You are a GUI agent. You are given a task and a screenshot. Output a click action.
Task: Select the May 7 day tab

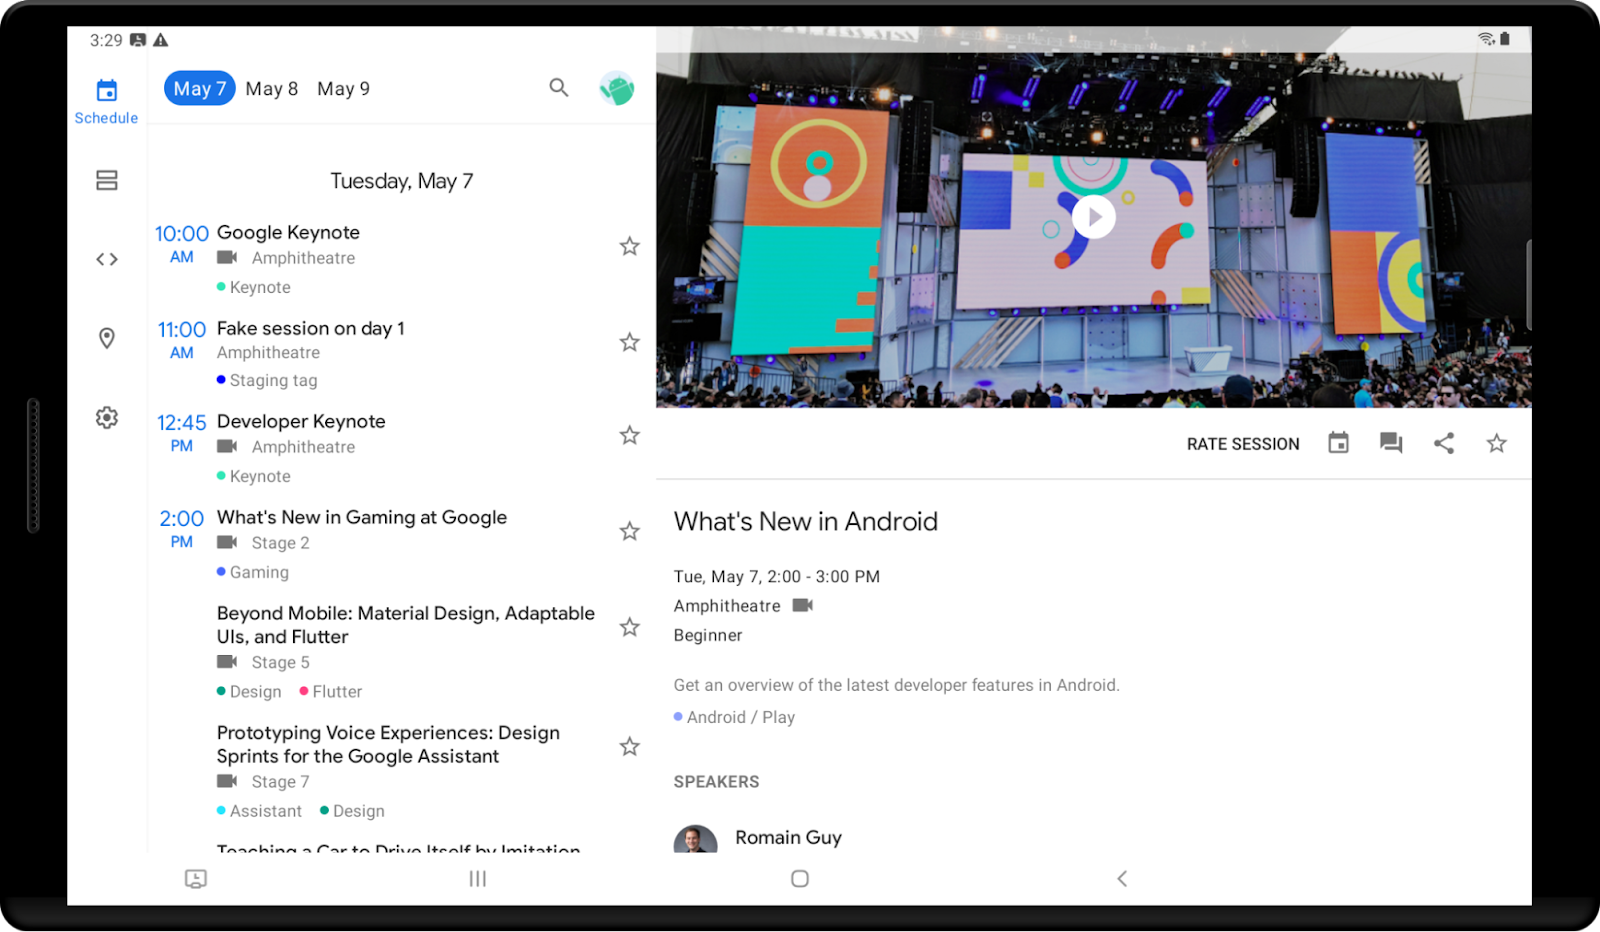point(200,89)
